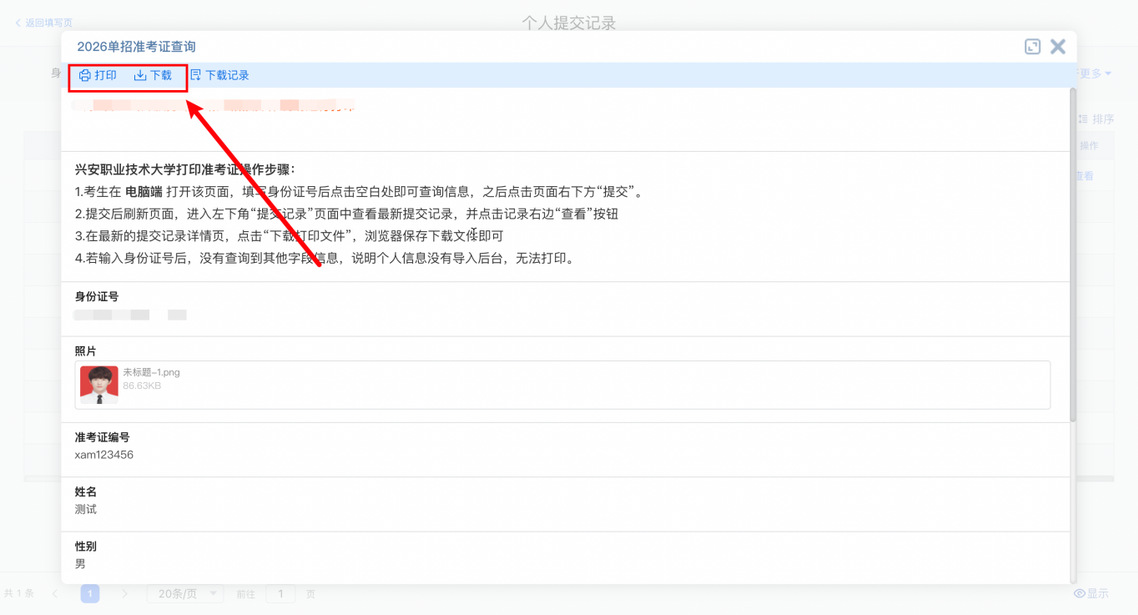
Task: Open the 20条/页 page size dropdown
Action: 185,594
